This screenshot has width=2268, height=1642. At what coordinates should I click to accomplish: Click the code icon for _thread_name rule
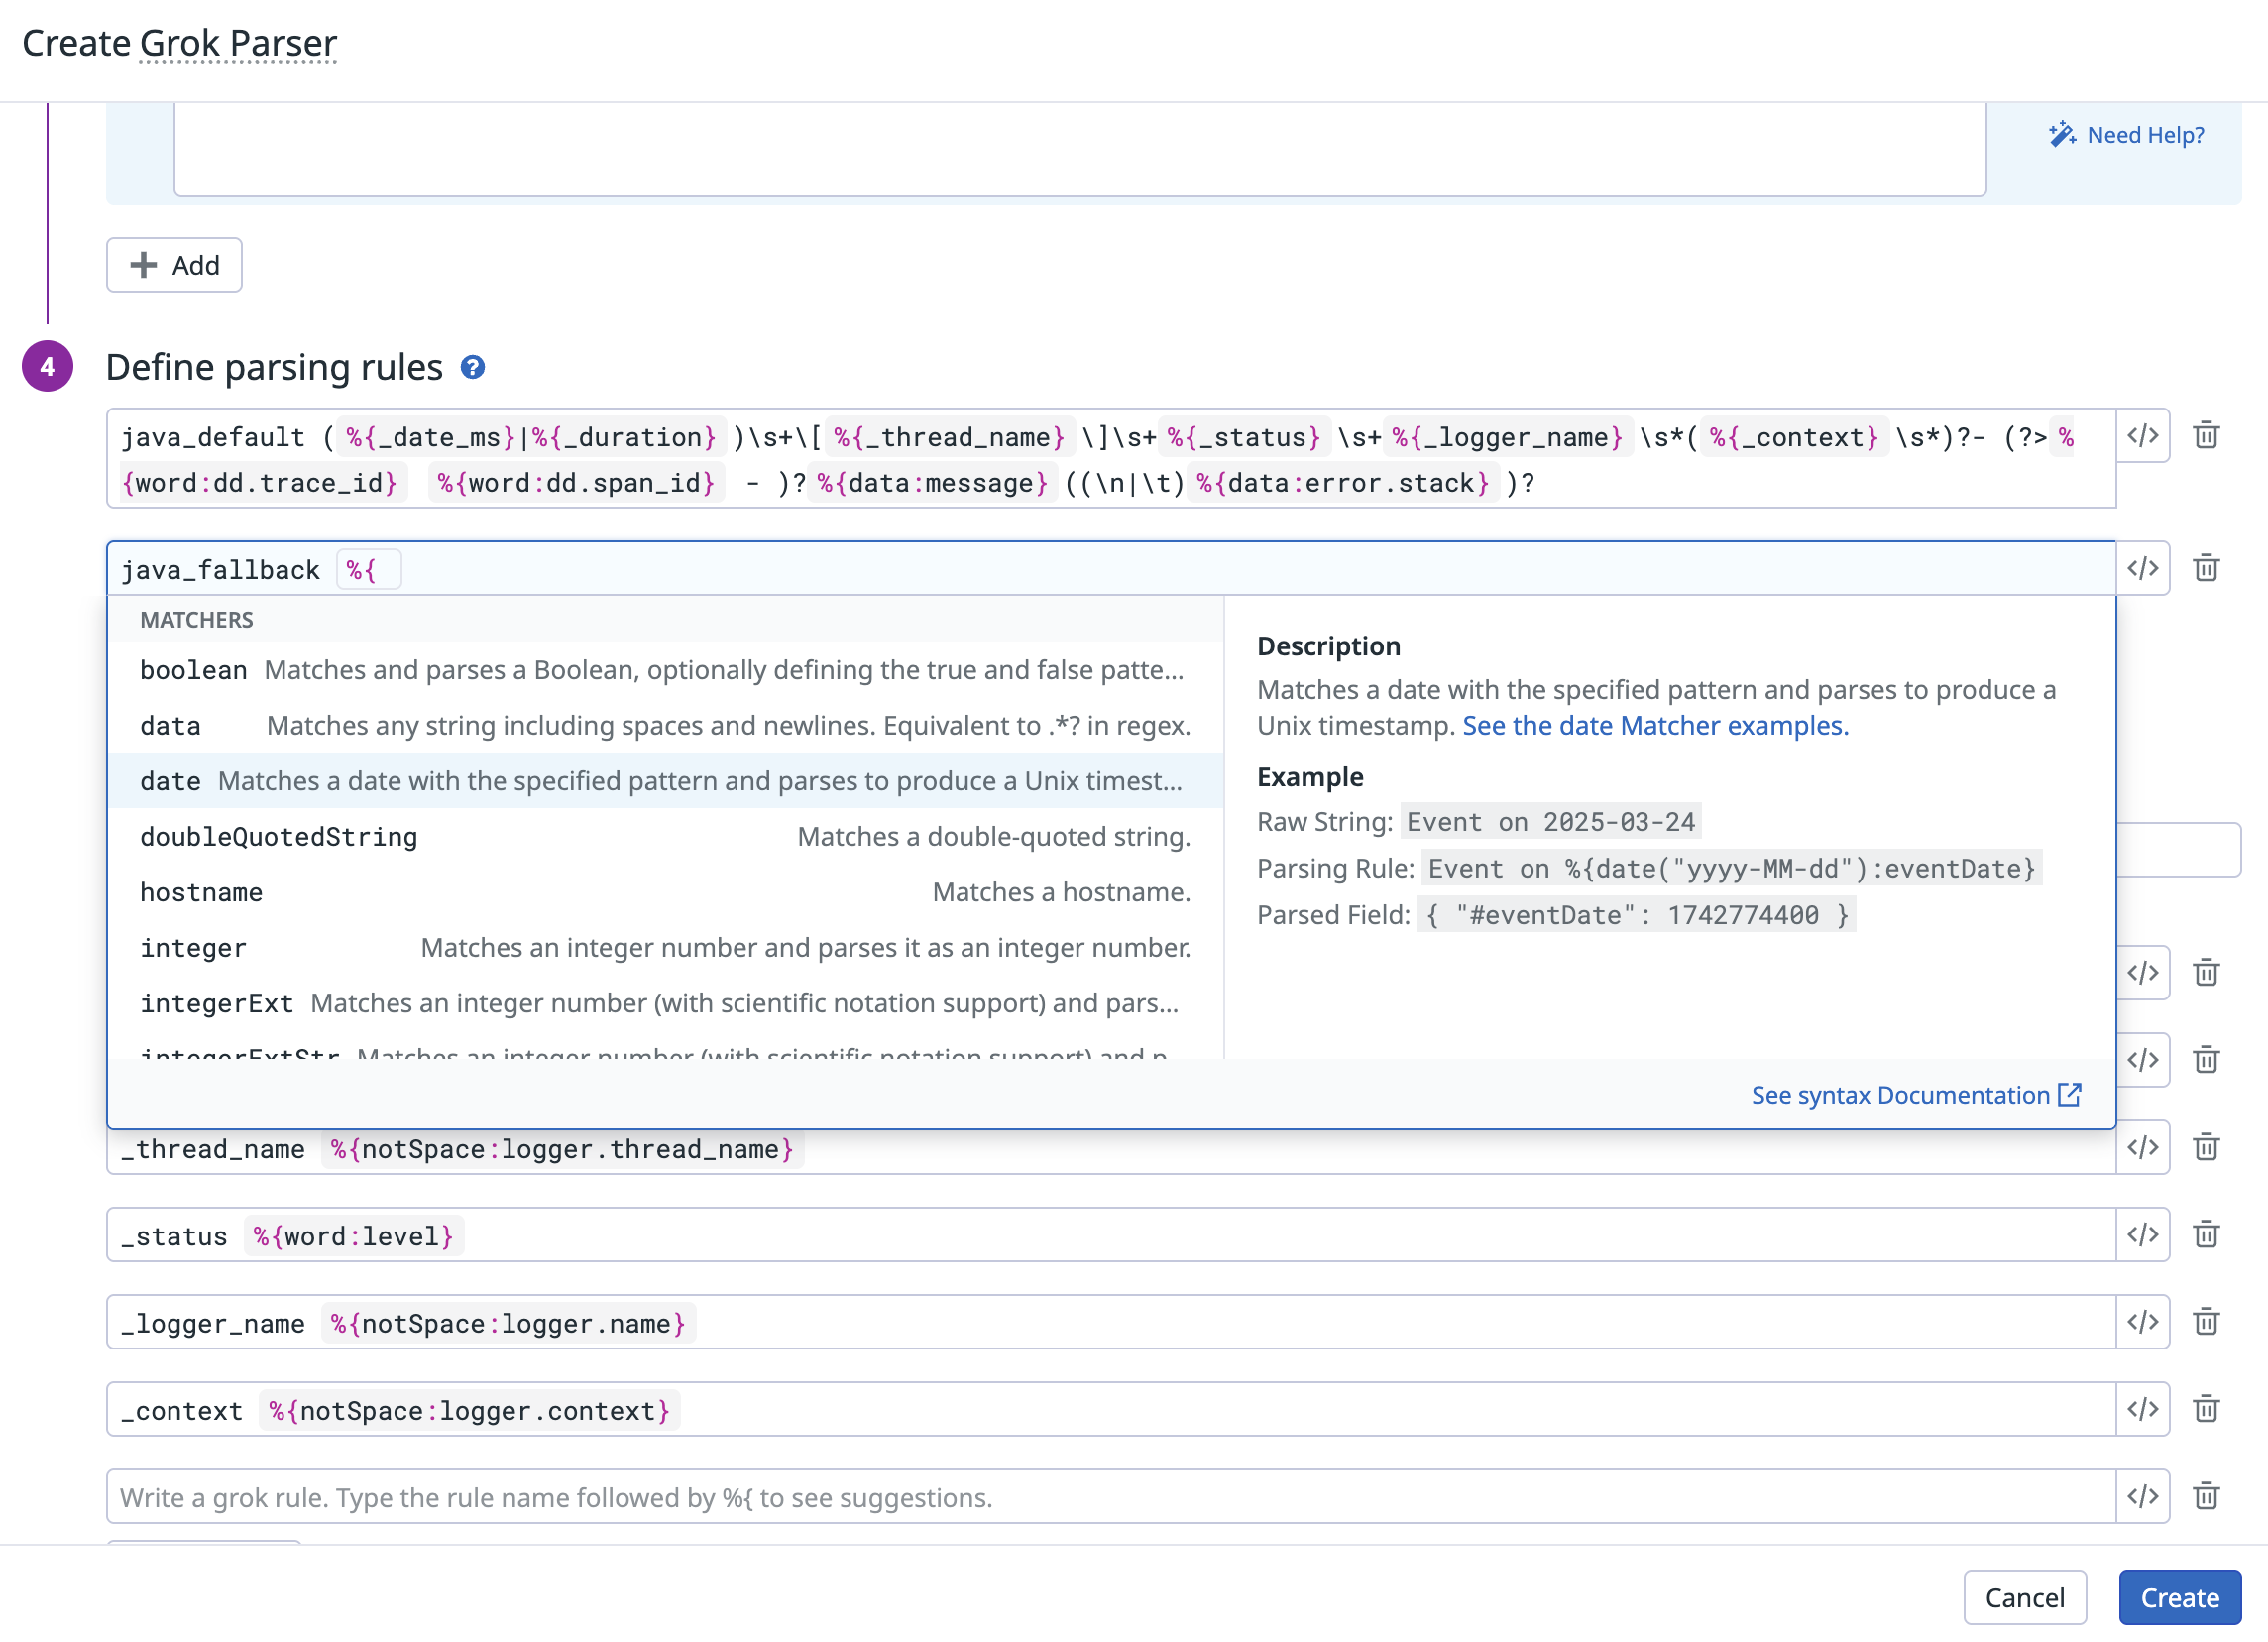point(2142,1148)
